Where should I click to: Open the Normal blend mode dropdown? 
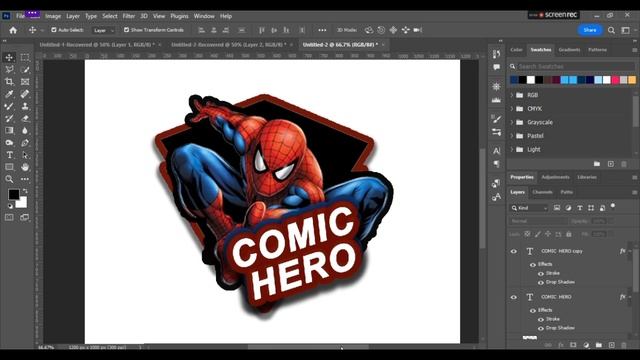[538, 221]
